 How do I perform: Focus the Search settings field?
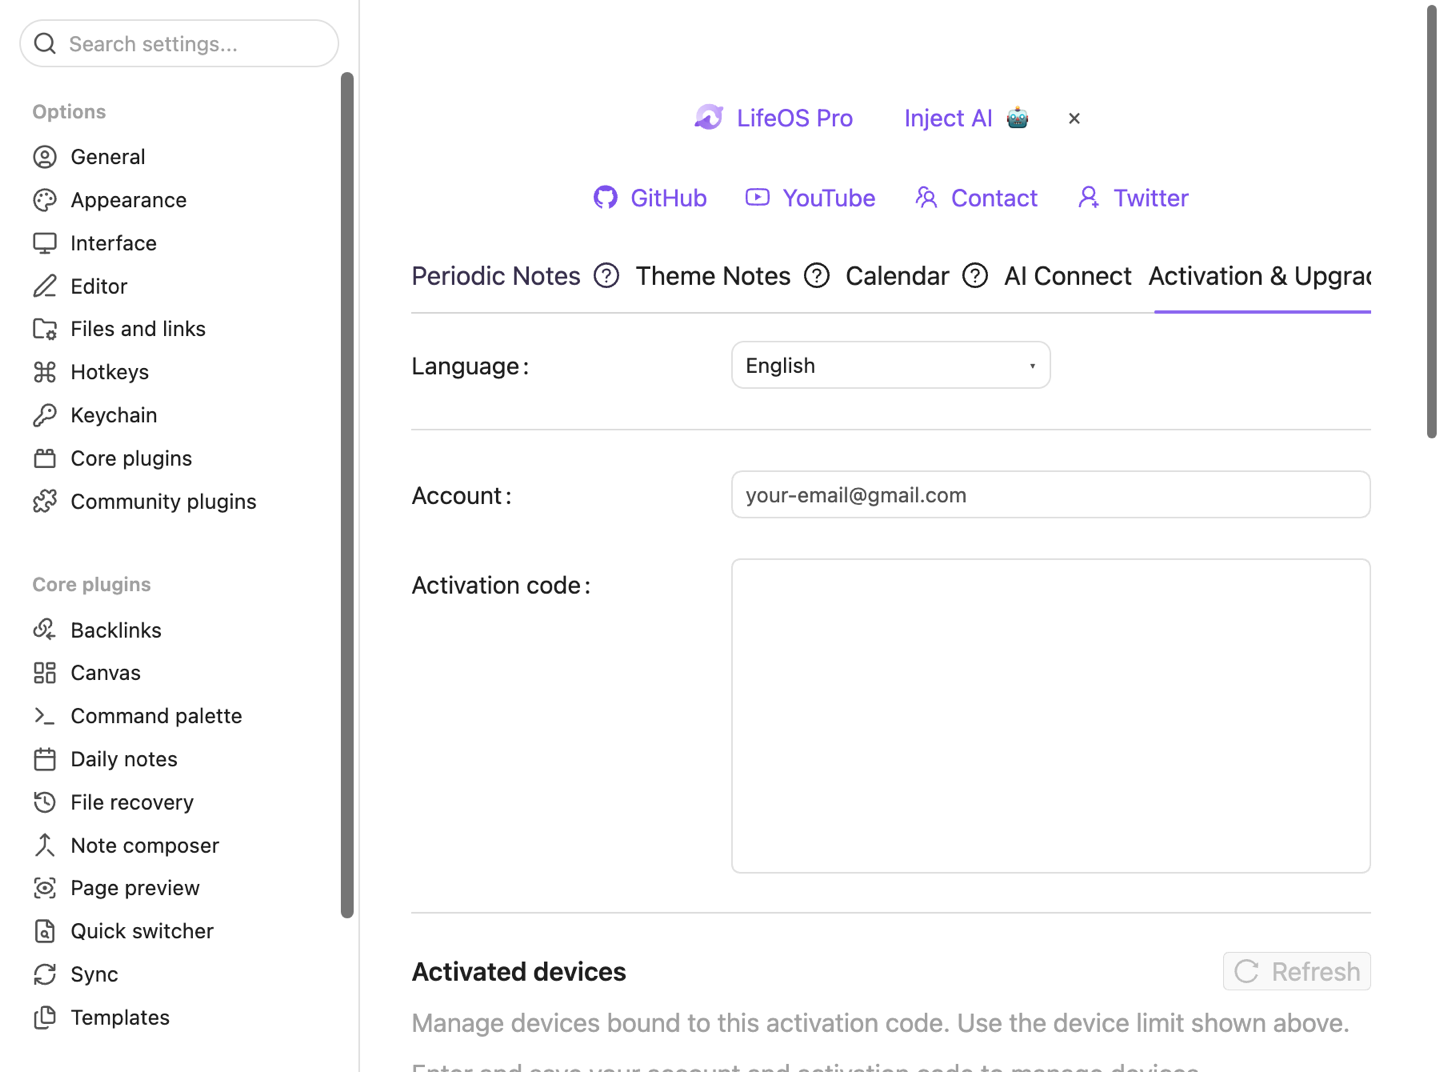[179, 43]
